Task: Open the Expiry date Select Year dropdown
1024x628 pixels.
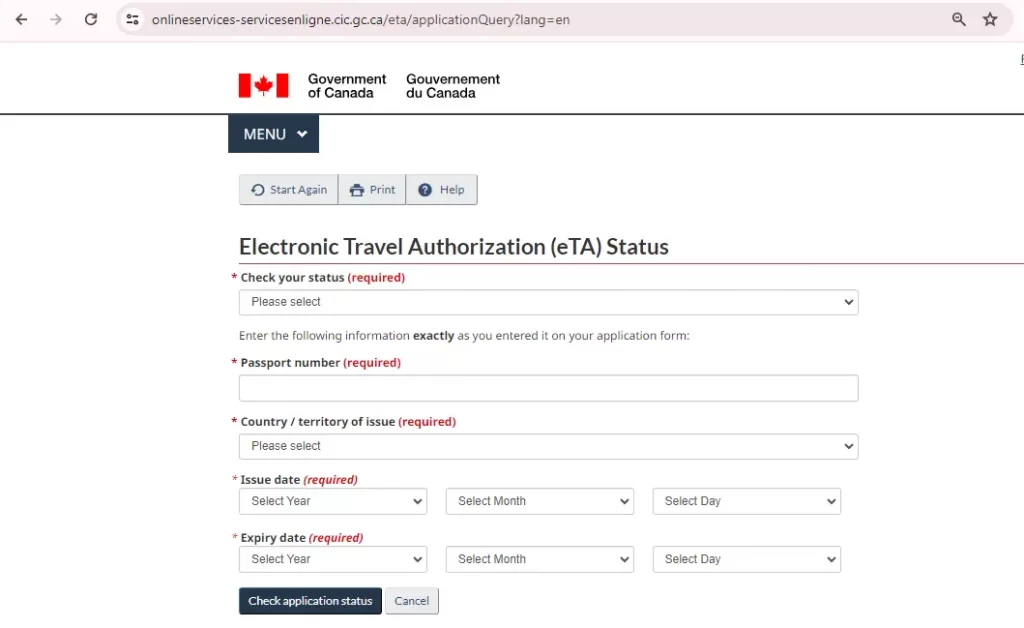Action: point(332,559)
